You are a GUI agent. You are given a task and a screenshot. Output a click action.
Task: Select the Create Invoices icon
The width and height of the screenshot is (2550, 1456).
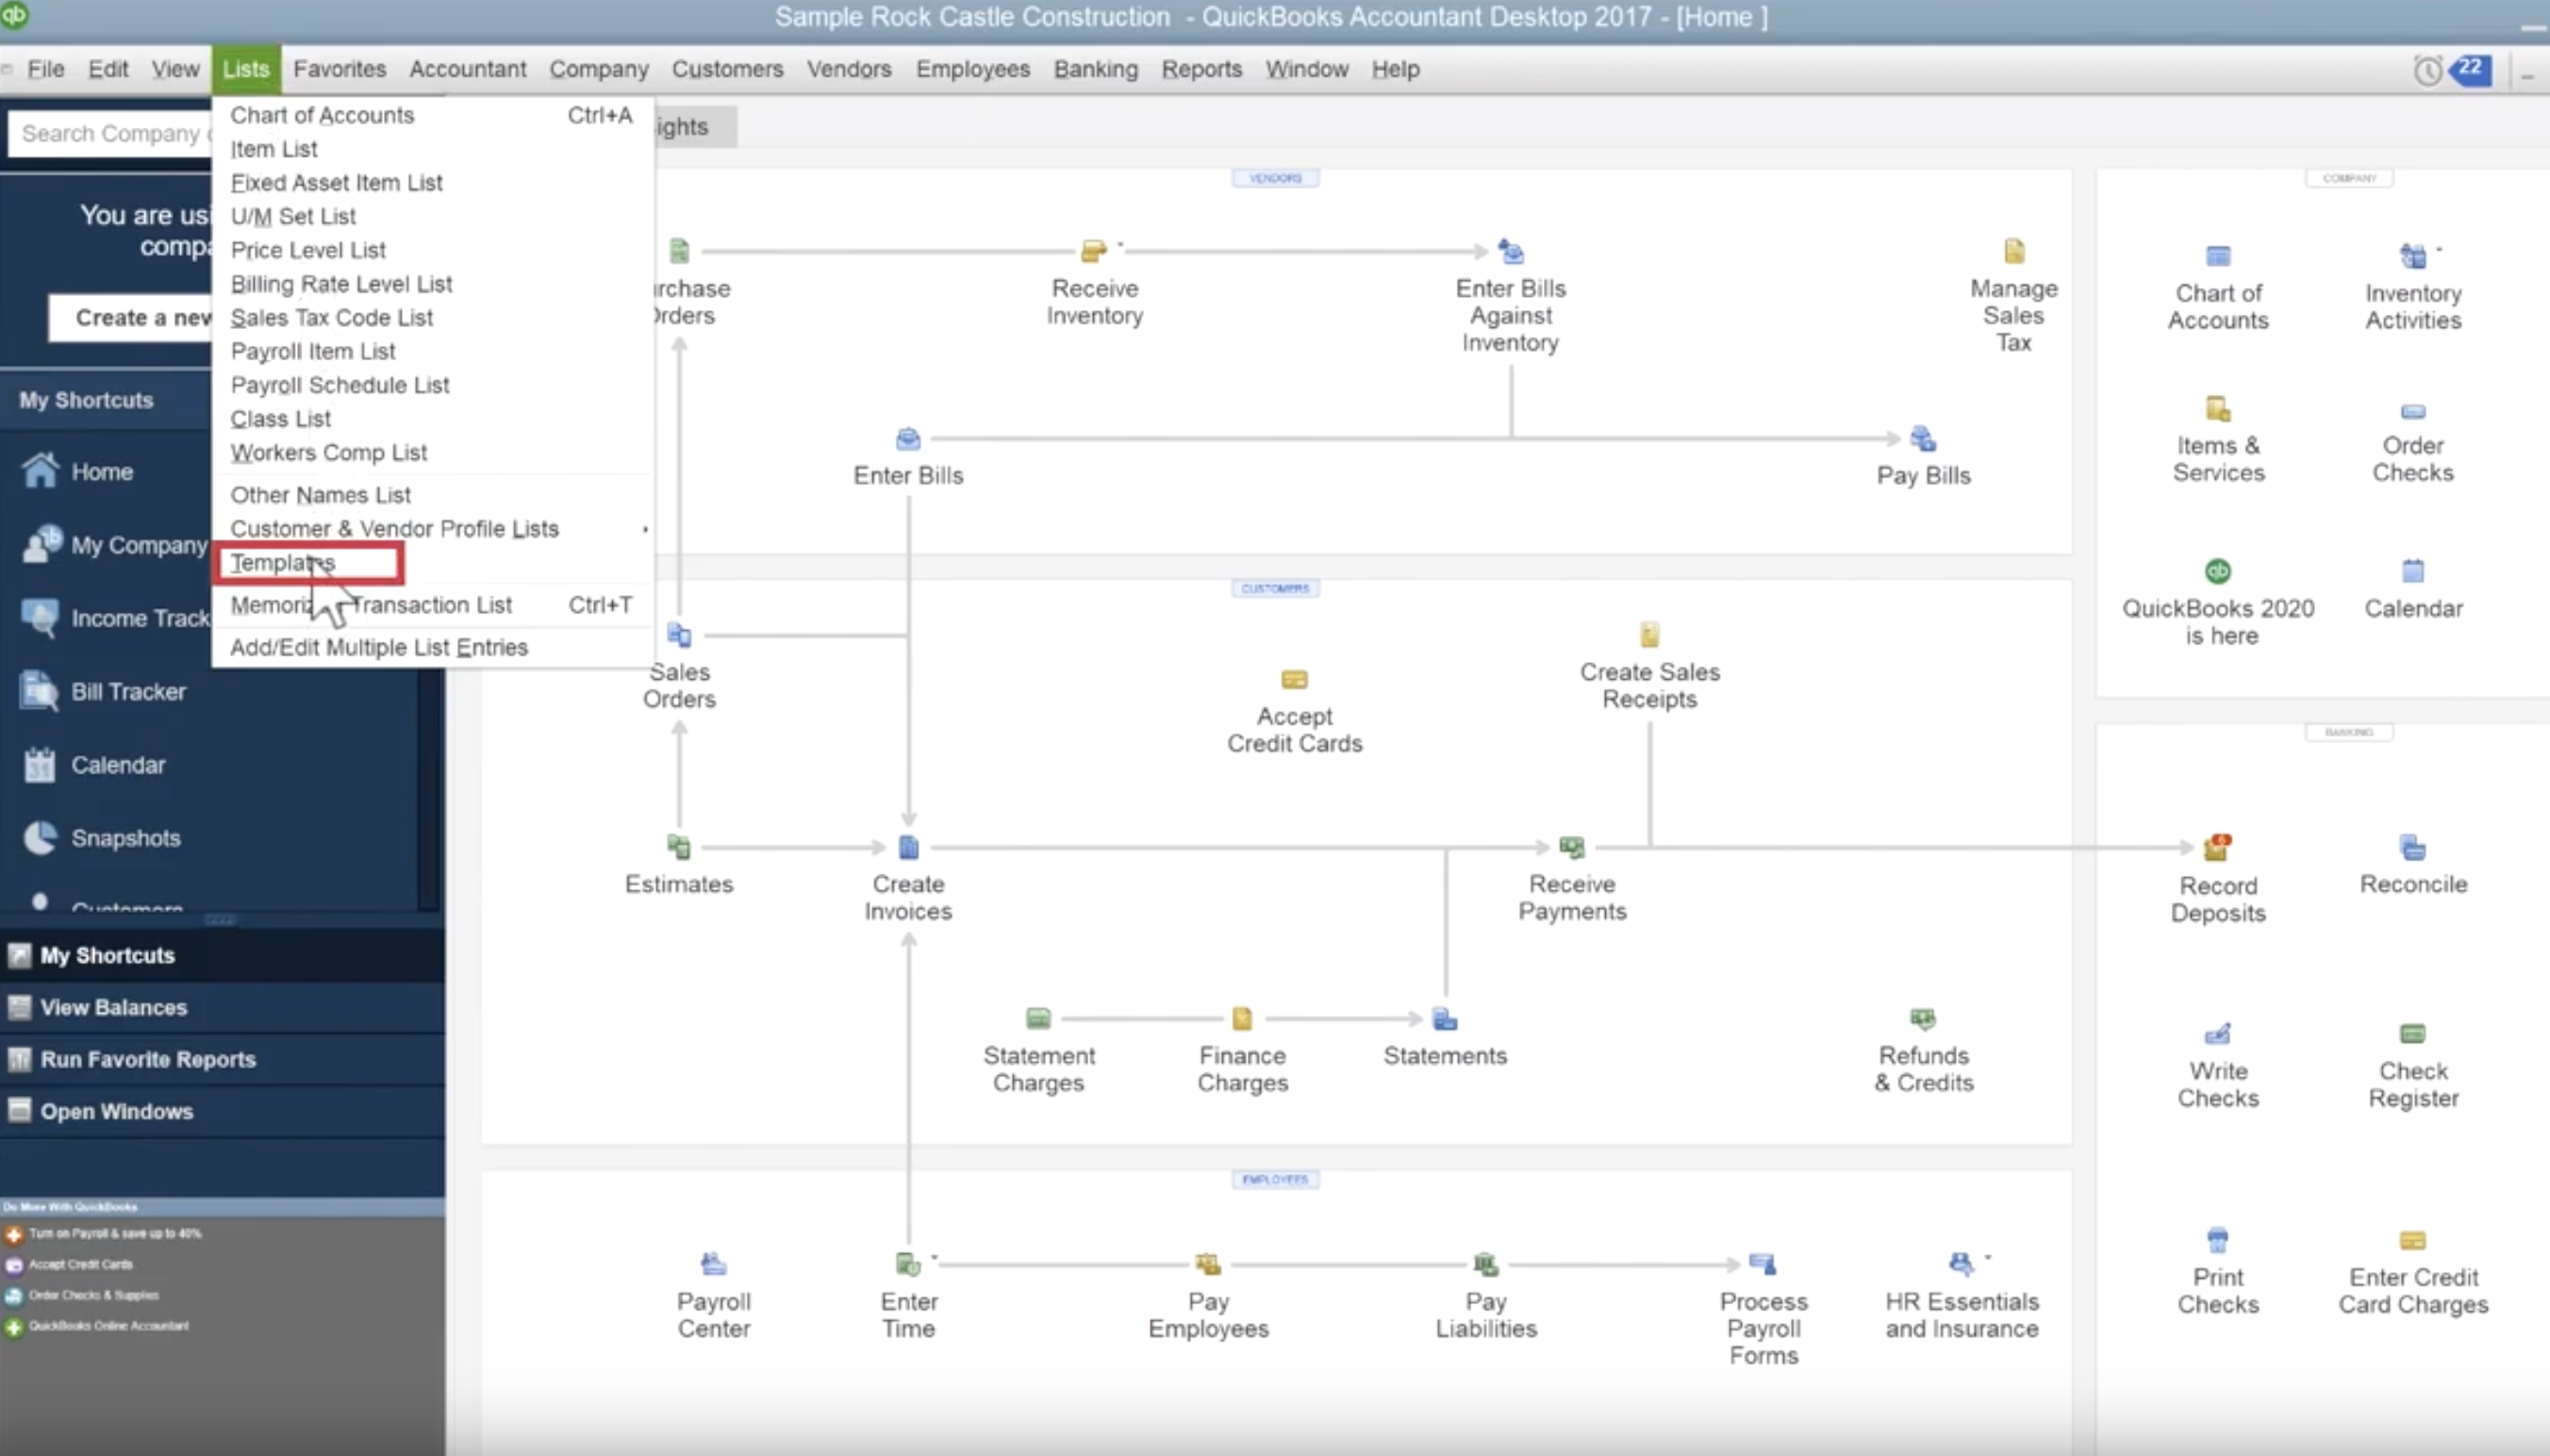click(907, 848)
